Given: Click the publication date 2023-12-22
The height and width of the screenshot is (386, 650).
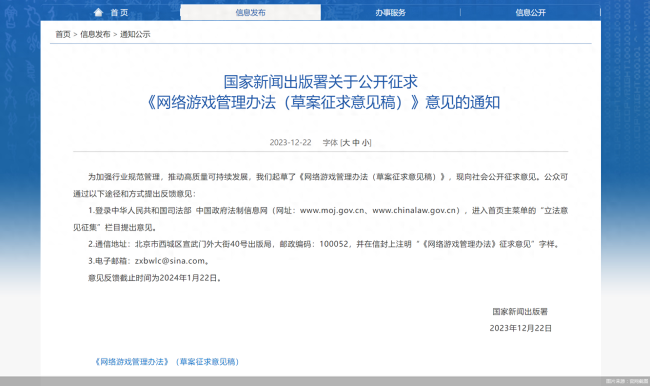Looking at the screenshot, I should (x=290, y=143).
